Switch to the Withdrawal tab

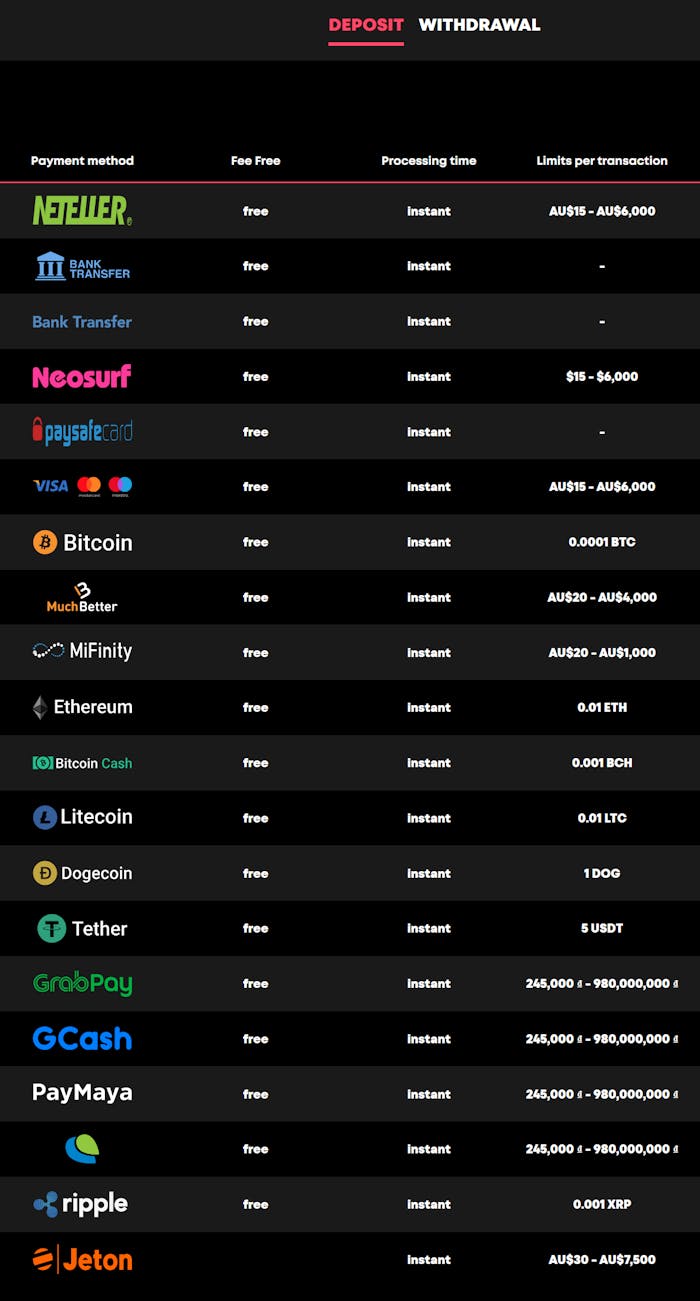[479, 24]
